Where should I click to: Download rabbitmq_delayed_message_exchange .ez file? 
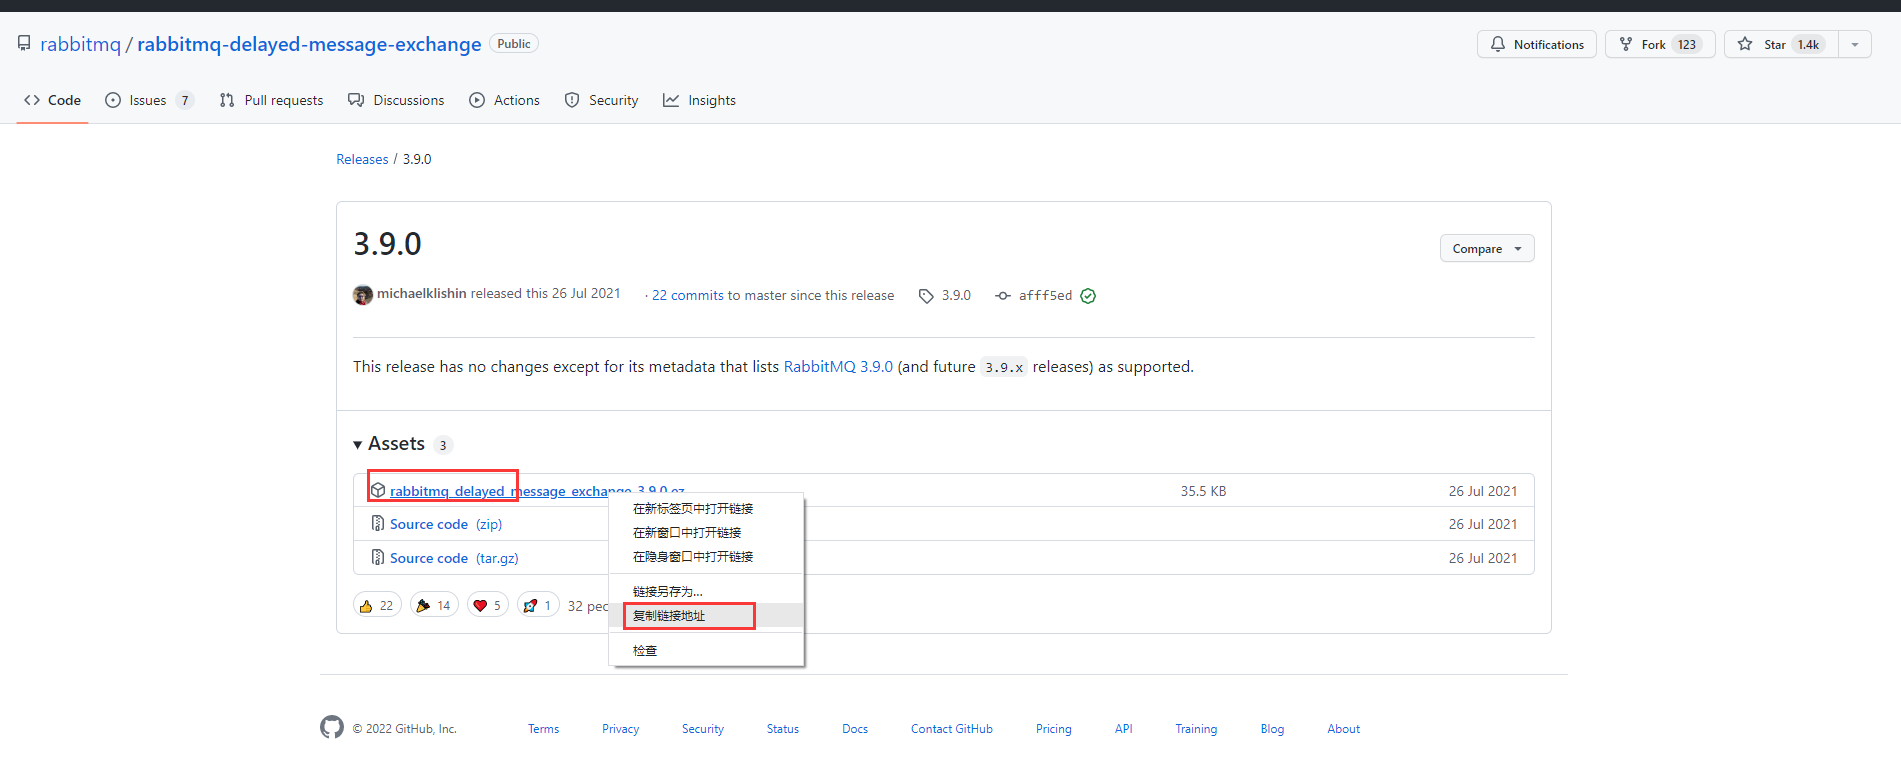[x=537, y=491]
